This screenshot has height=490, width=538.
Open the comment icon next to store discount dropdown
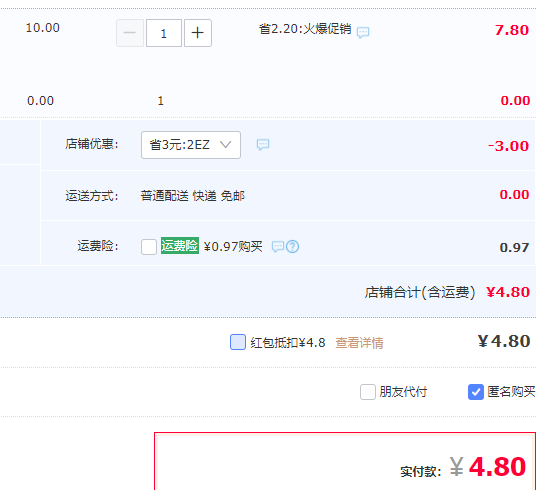[263, 144]
